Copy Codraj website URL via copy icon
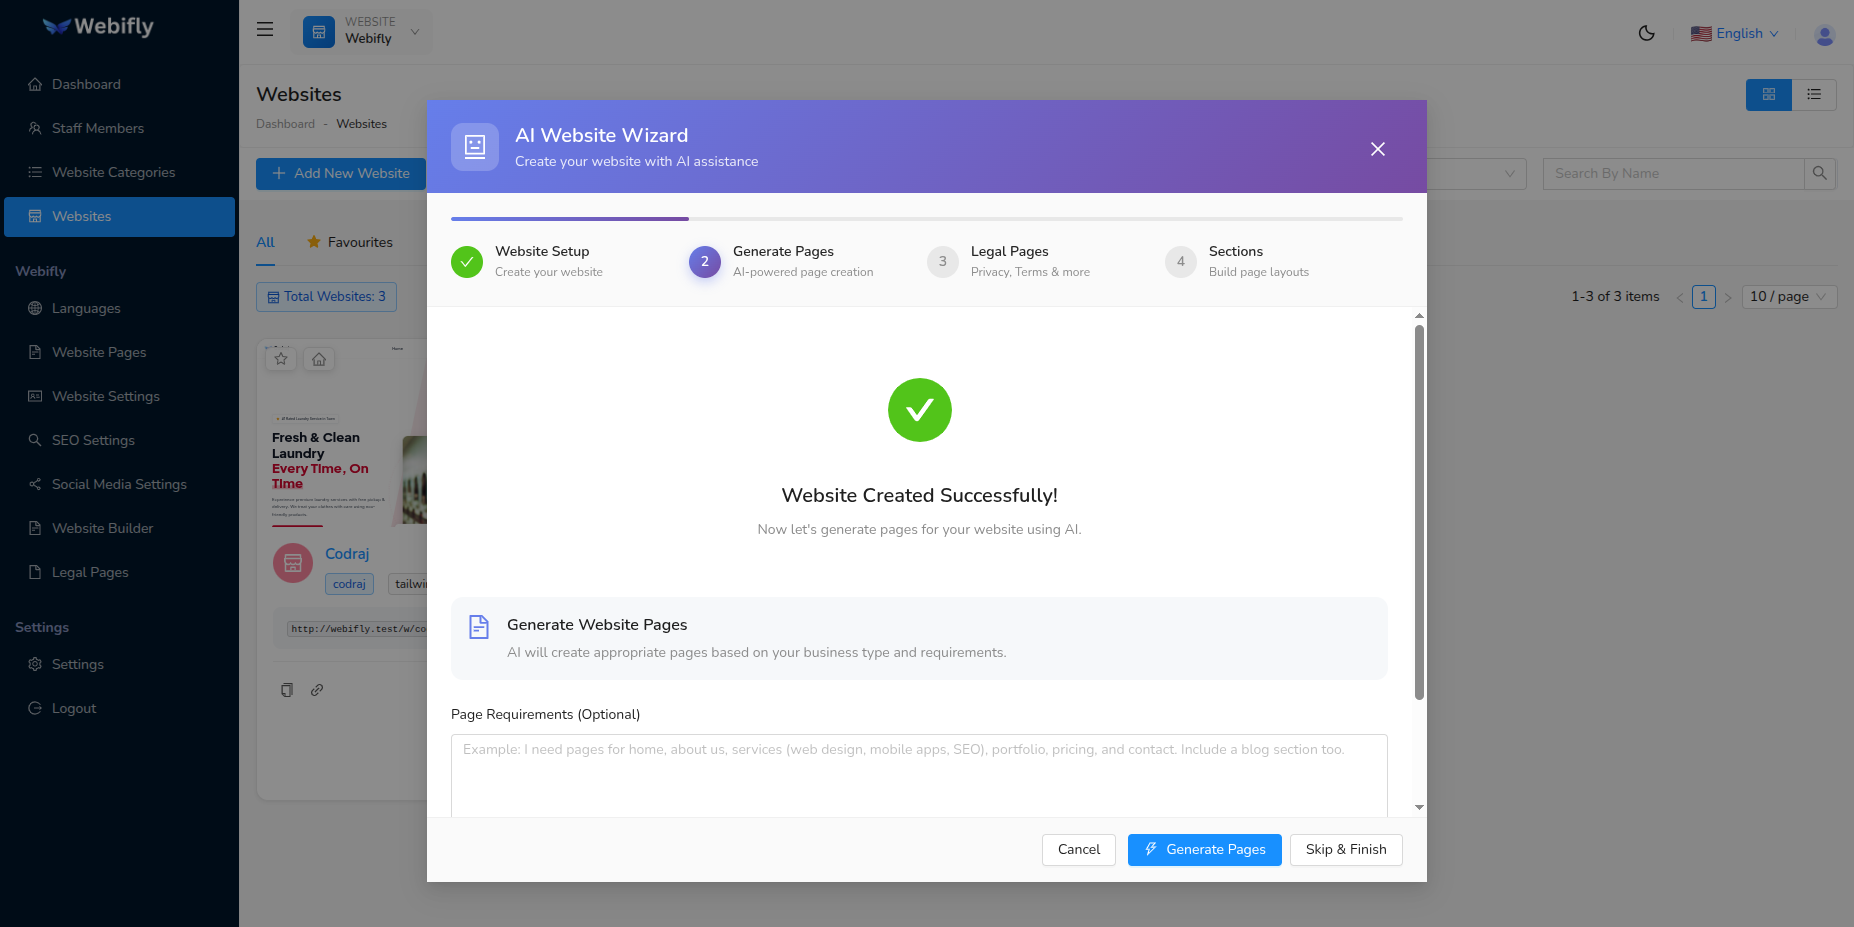This screenshot has width=1854, height=927. tap(287, 690)
